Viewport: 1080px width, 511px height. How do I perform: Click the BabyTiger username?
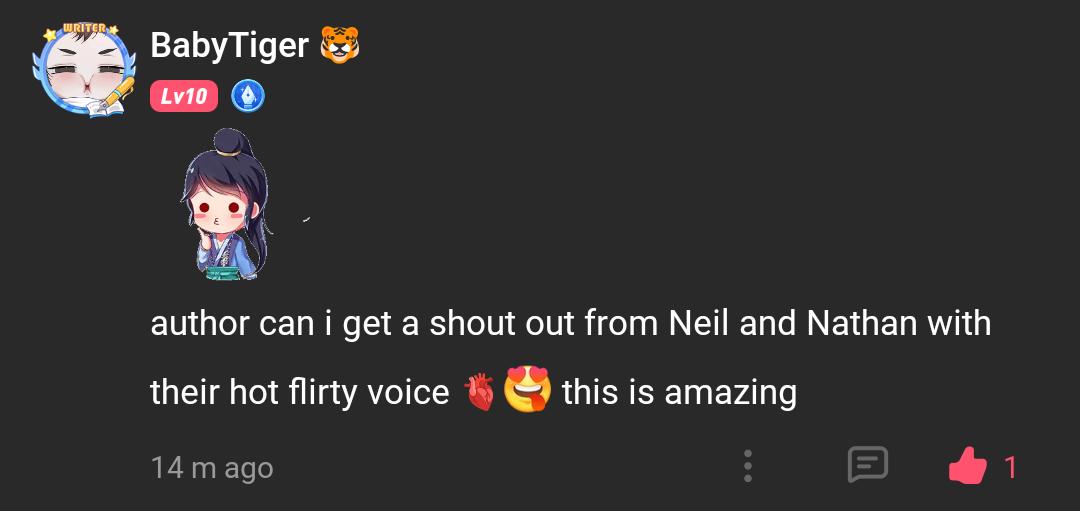(x=229, y=45)
